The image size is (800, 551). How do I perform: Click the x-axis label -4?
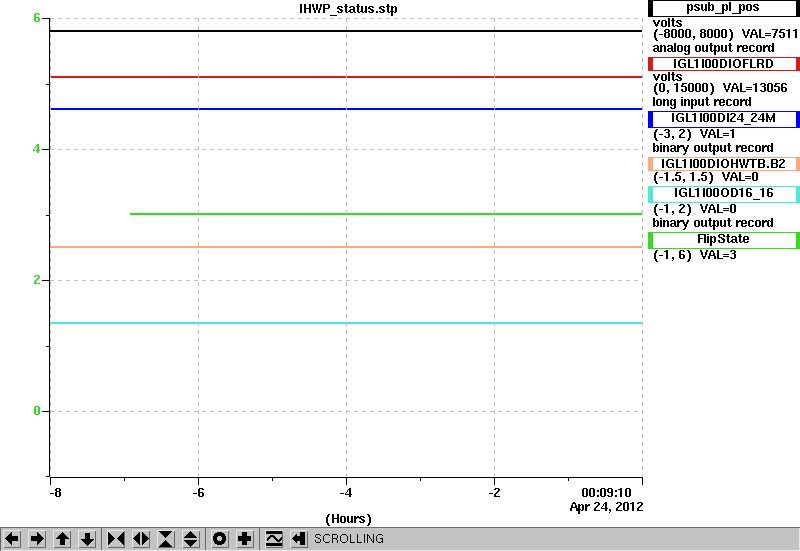346,493
